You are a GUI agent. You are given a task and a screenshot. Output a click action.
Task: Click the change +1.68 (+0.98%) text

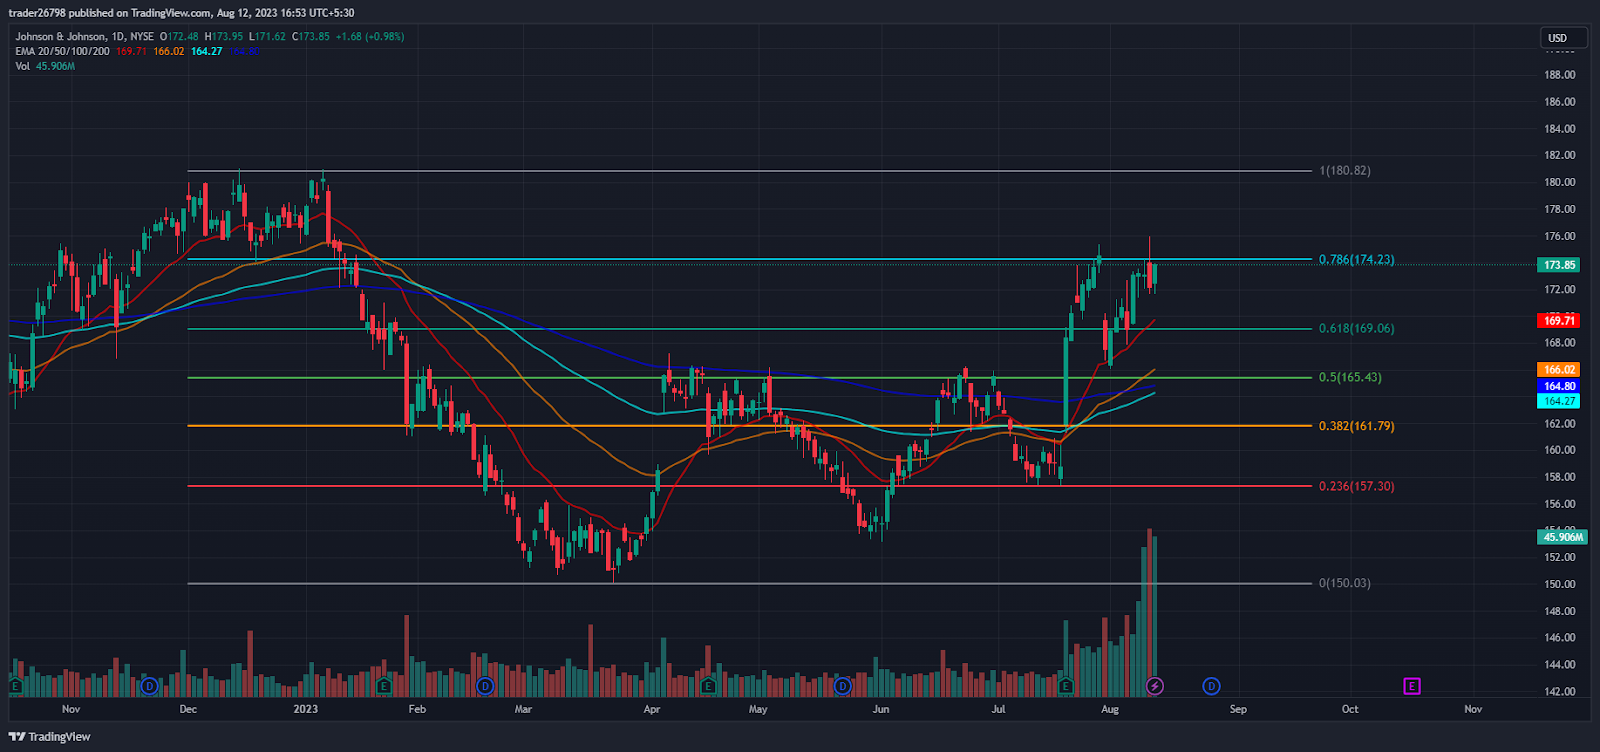(x=370, y=37)
